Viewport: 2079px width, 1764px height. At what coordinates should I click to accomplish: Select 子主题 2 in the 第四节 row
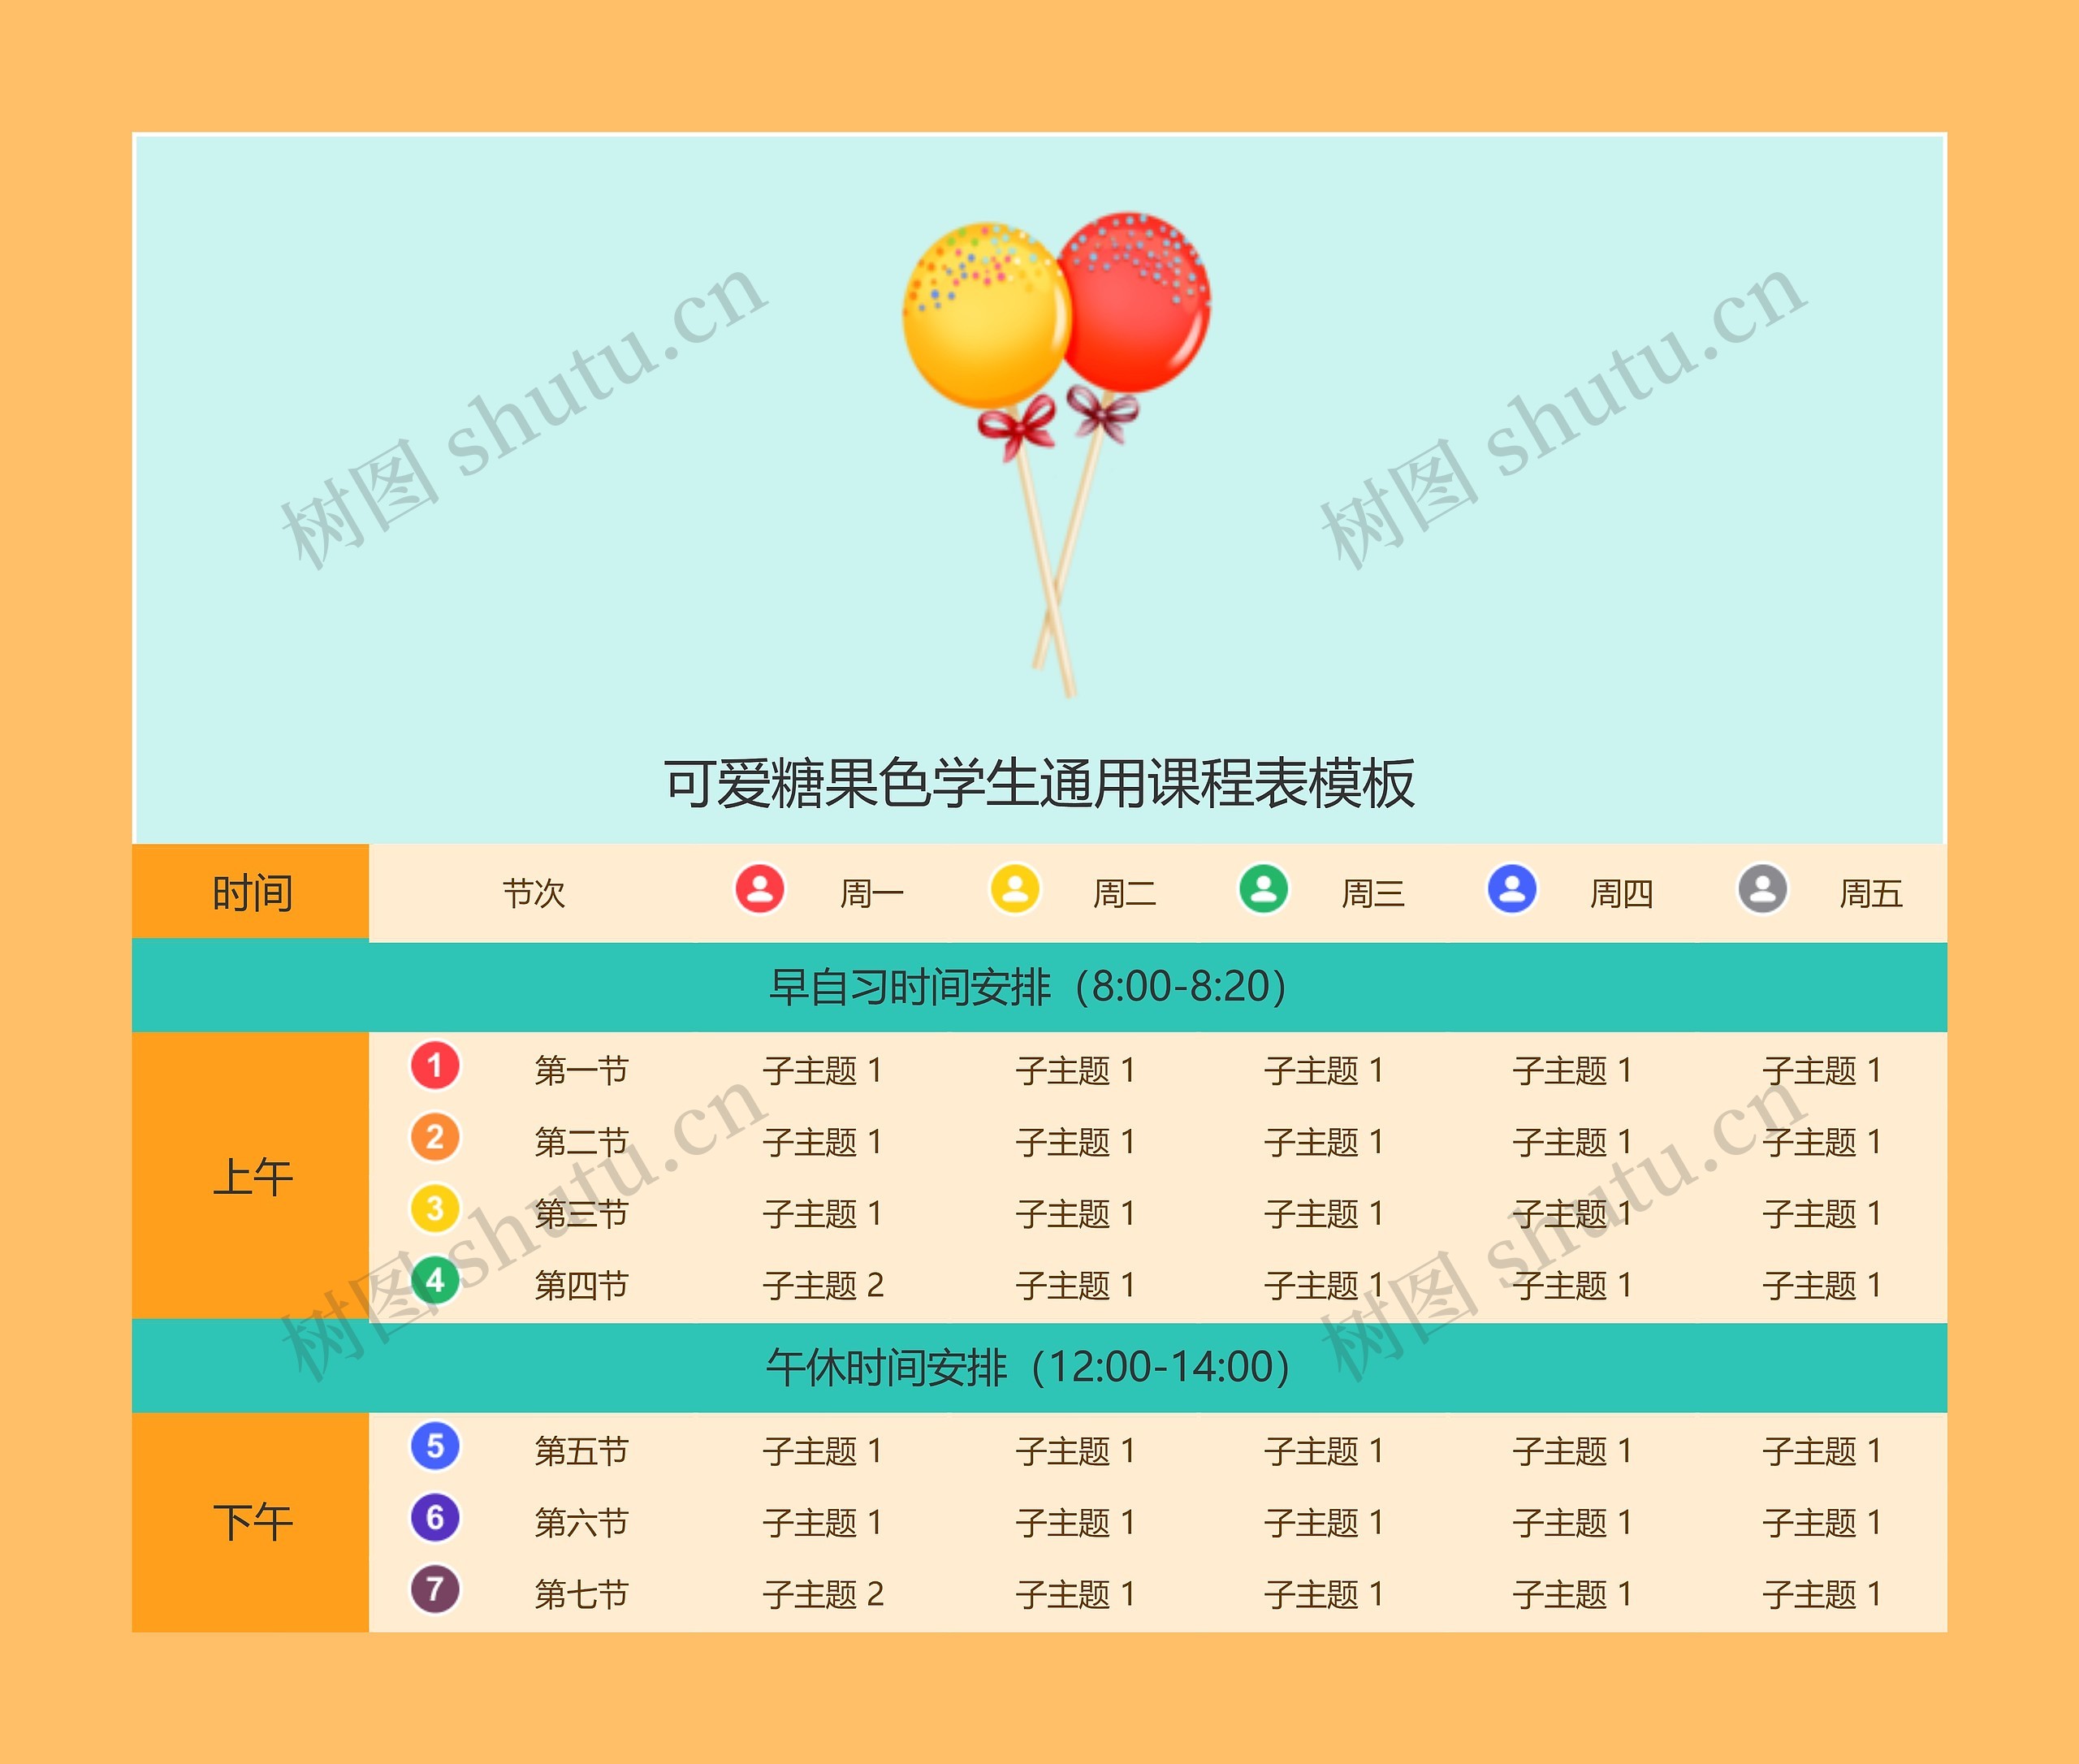(x=822, y=1285)
